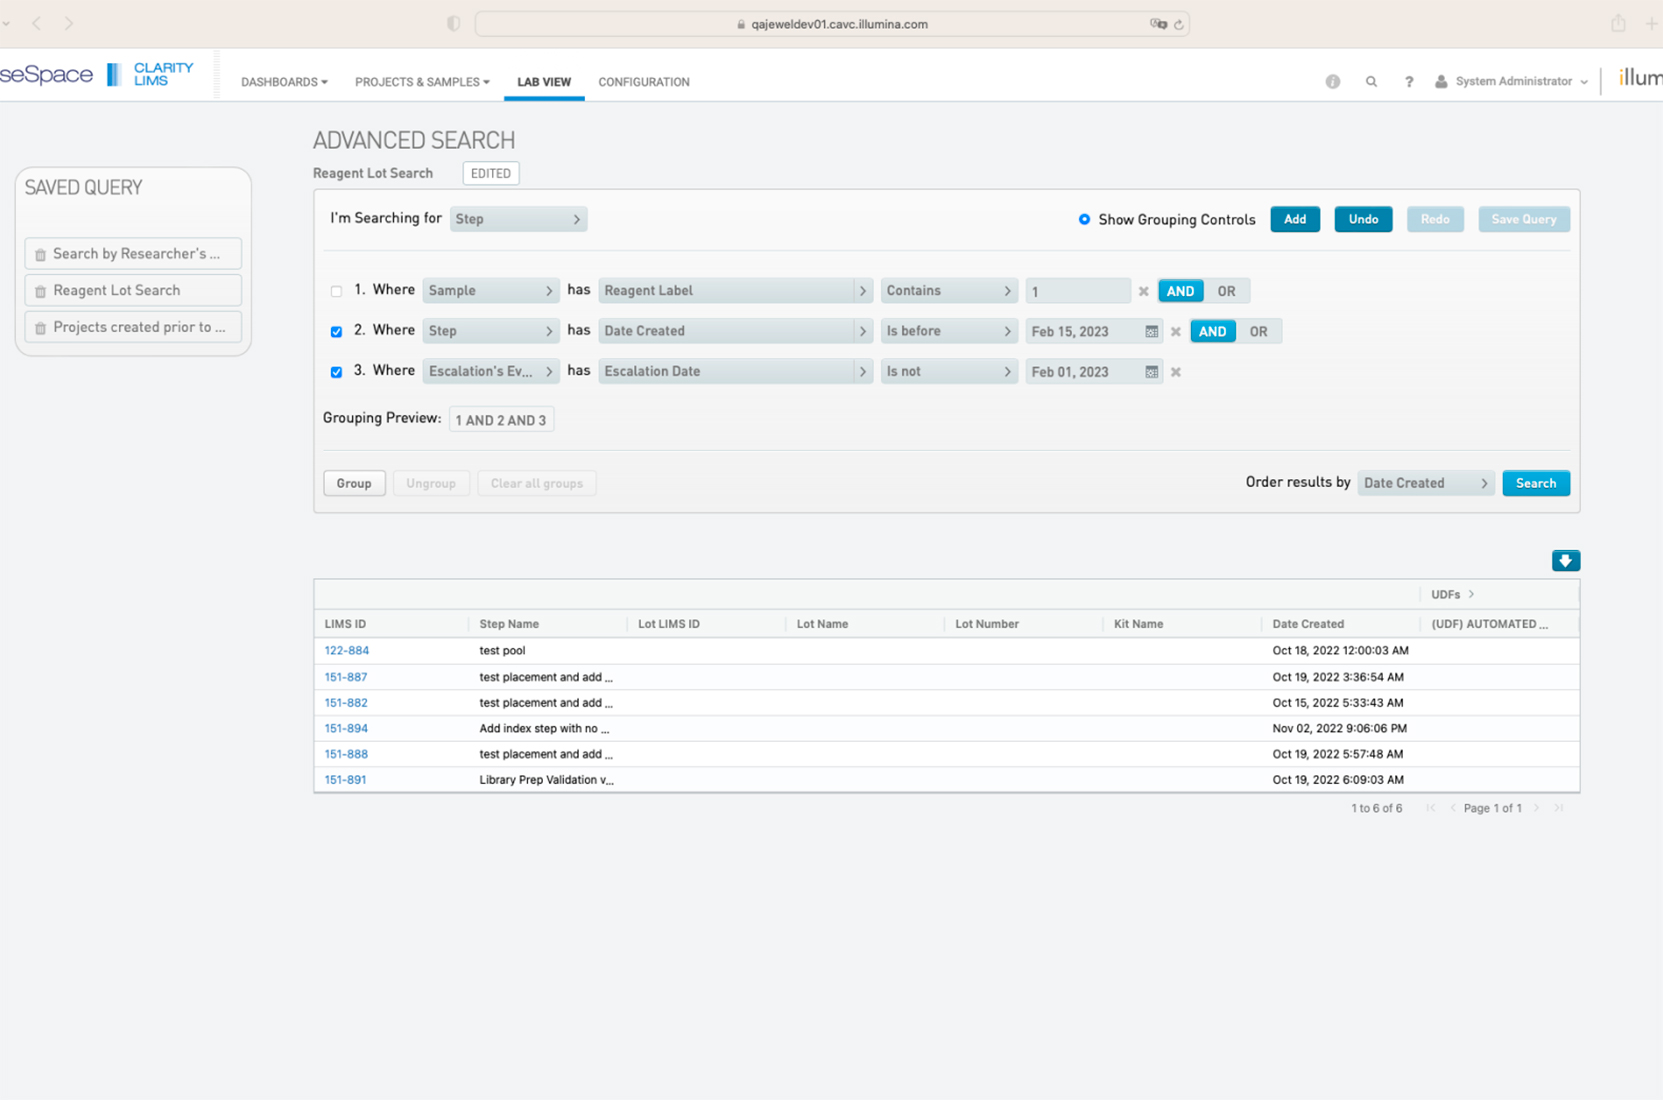Expand the I'm Searching for Step dropdown
Screen dimensions: 1663x1100
point(518,219)
